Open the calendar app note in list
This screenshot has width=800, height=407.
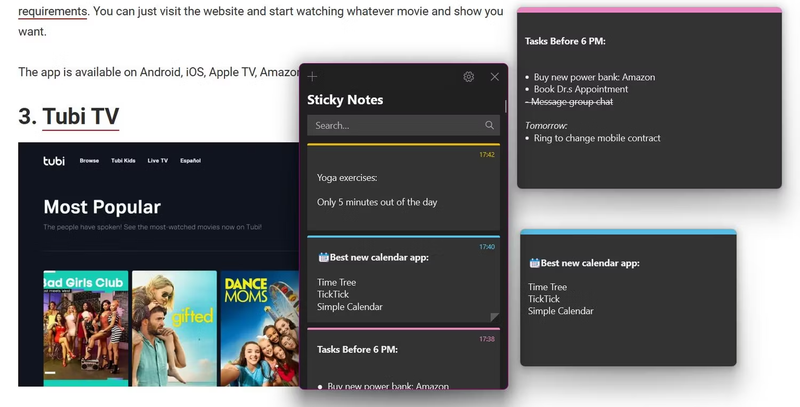pyautogui.click(x=403, y=279)
